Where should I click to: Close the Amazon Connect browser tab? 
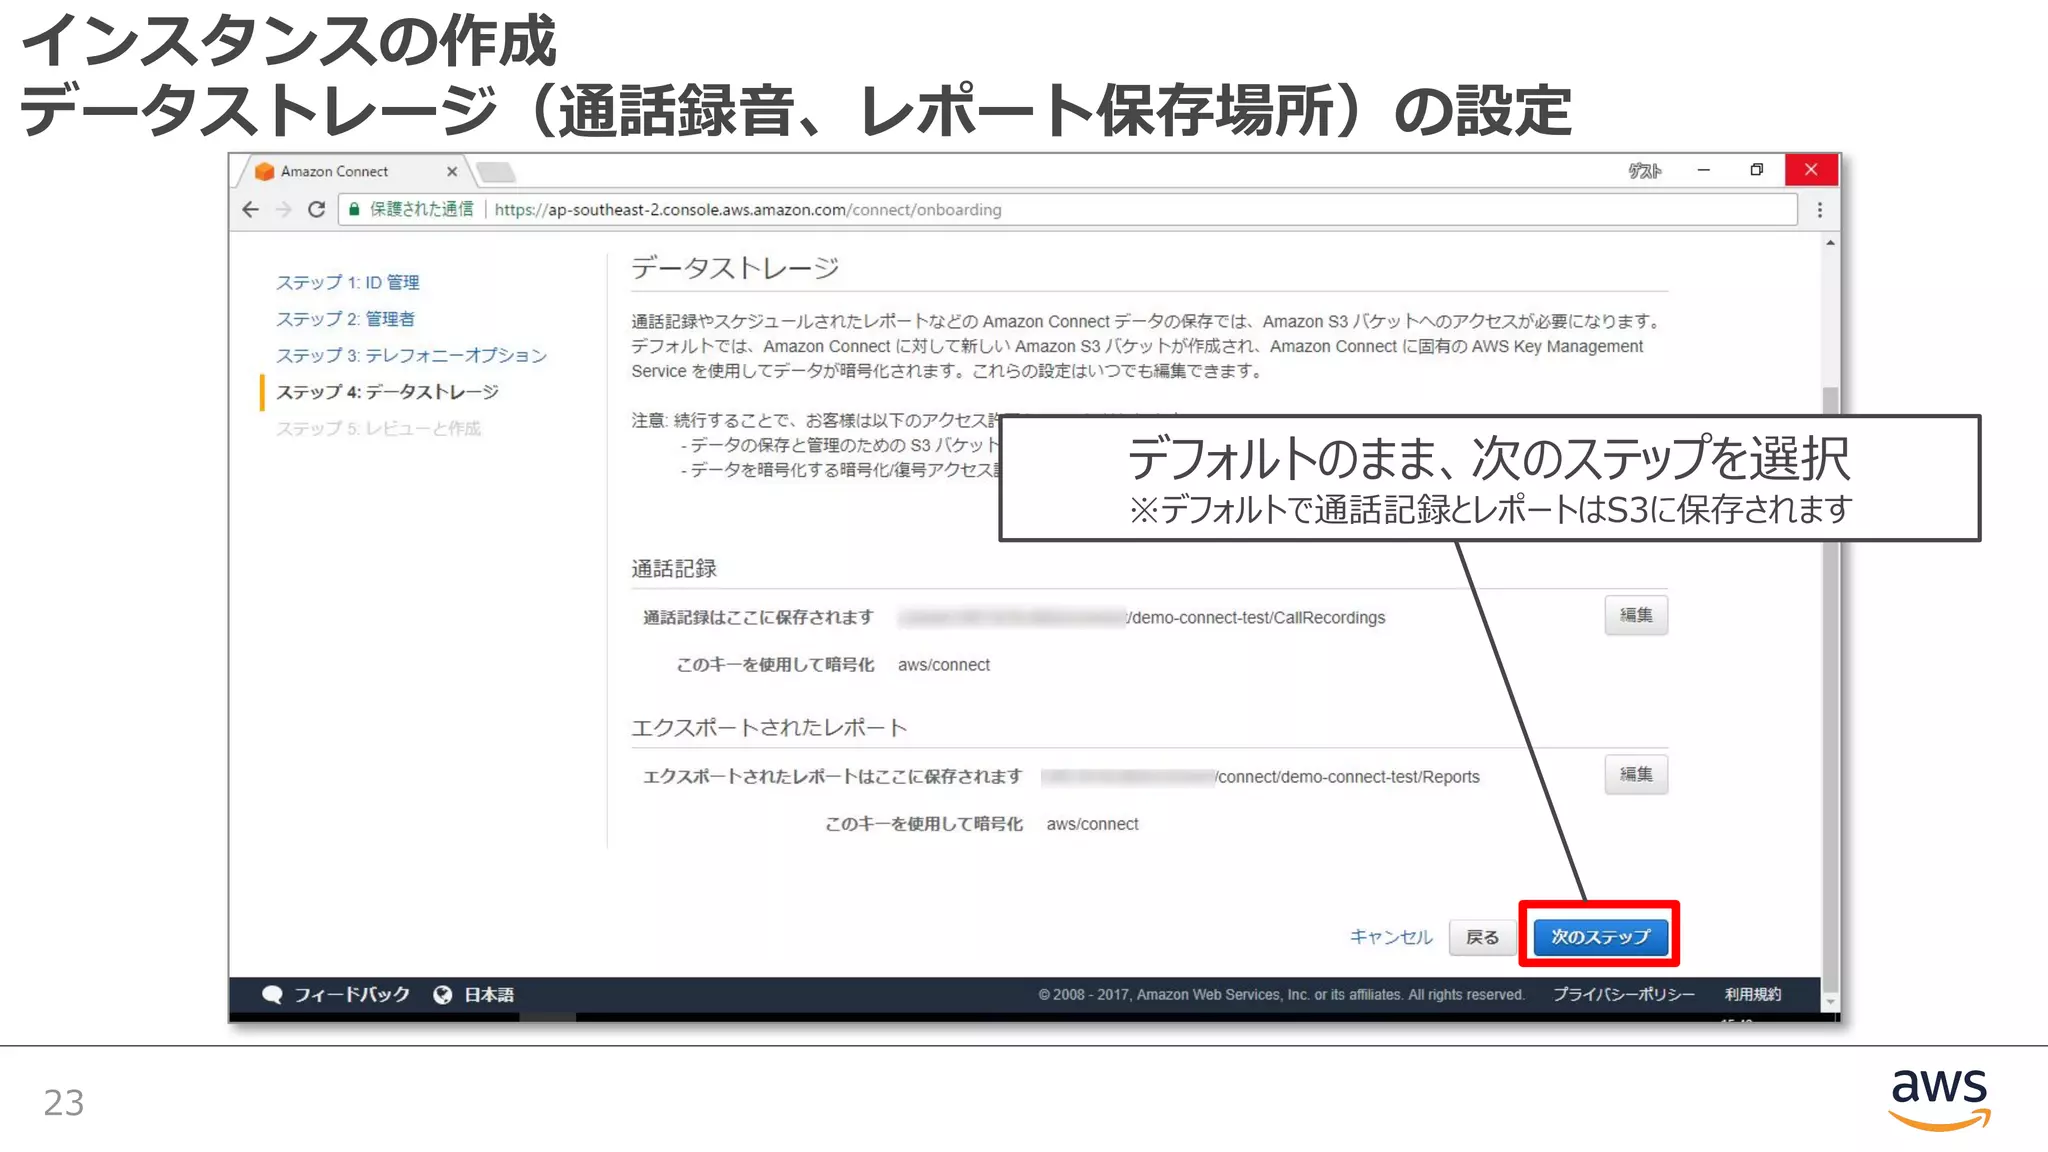pos(452,172)
